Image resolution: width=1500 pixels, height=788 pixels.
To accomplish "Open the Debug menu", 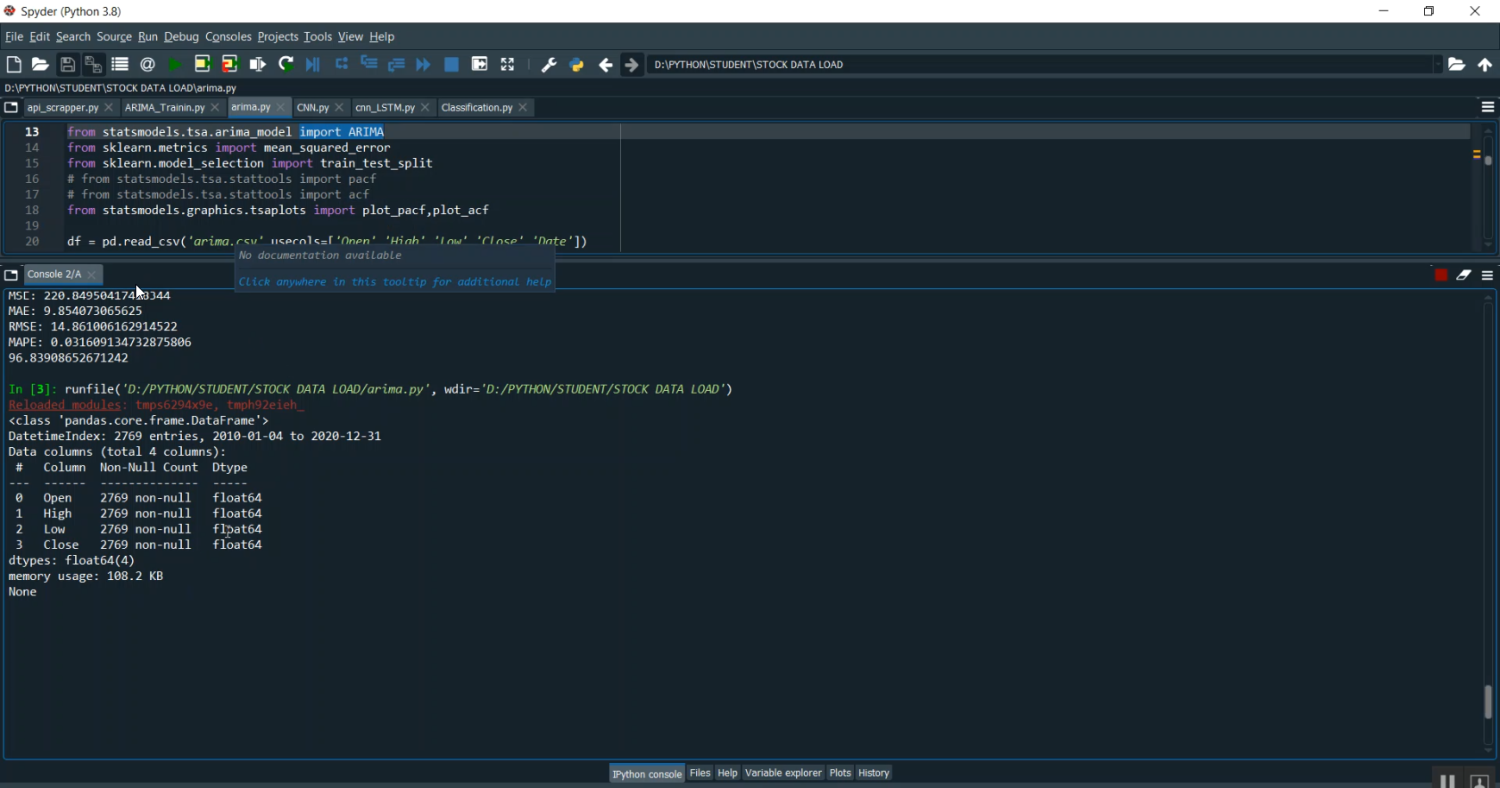I will tap(181, 37).
